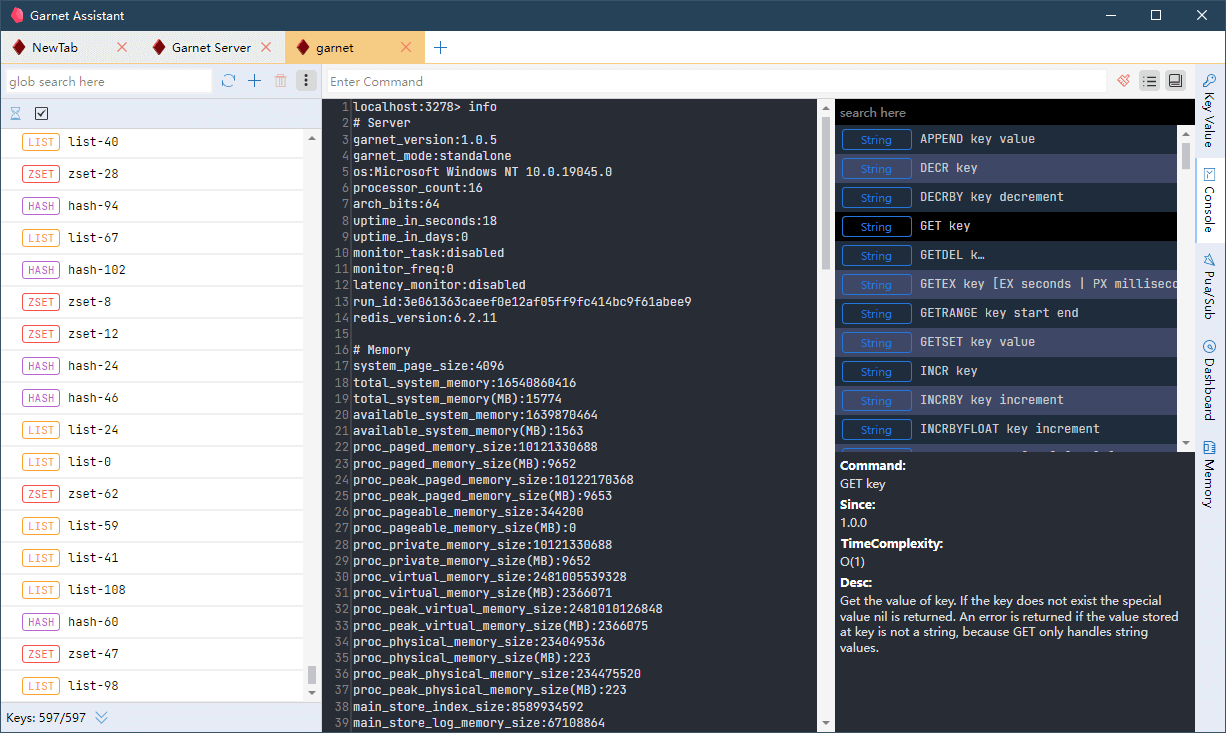This screenshot has height=733, width=1226.
Task: Refresh the key list
Action: (x=229, y=81)
